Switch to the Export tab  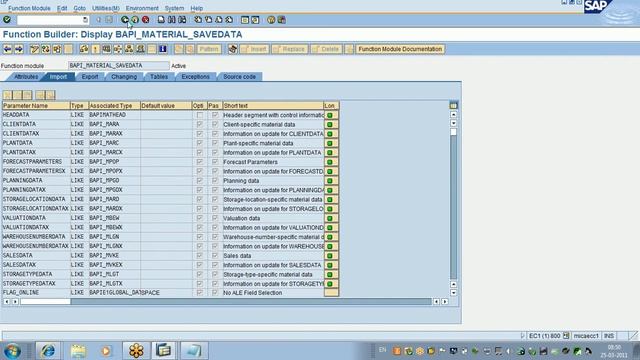(90, 77)
